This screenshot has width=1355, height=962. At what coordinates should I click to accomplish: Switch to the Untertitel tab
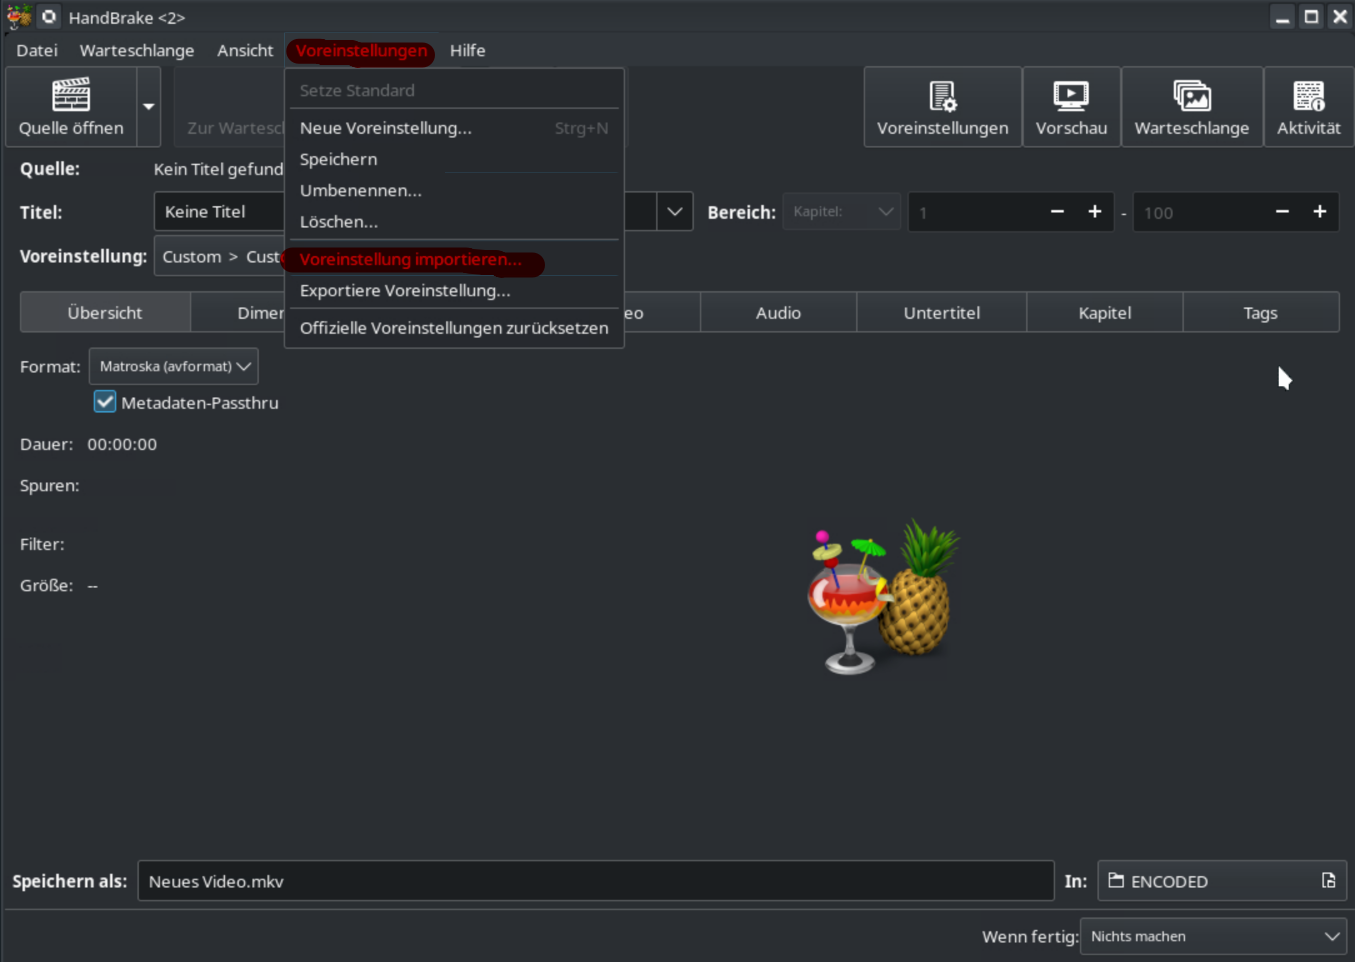click(942, 313)
